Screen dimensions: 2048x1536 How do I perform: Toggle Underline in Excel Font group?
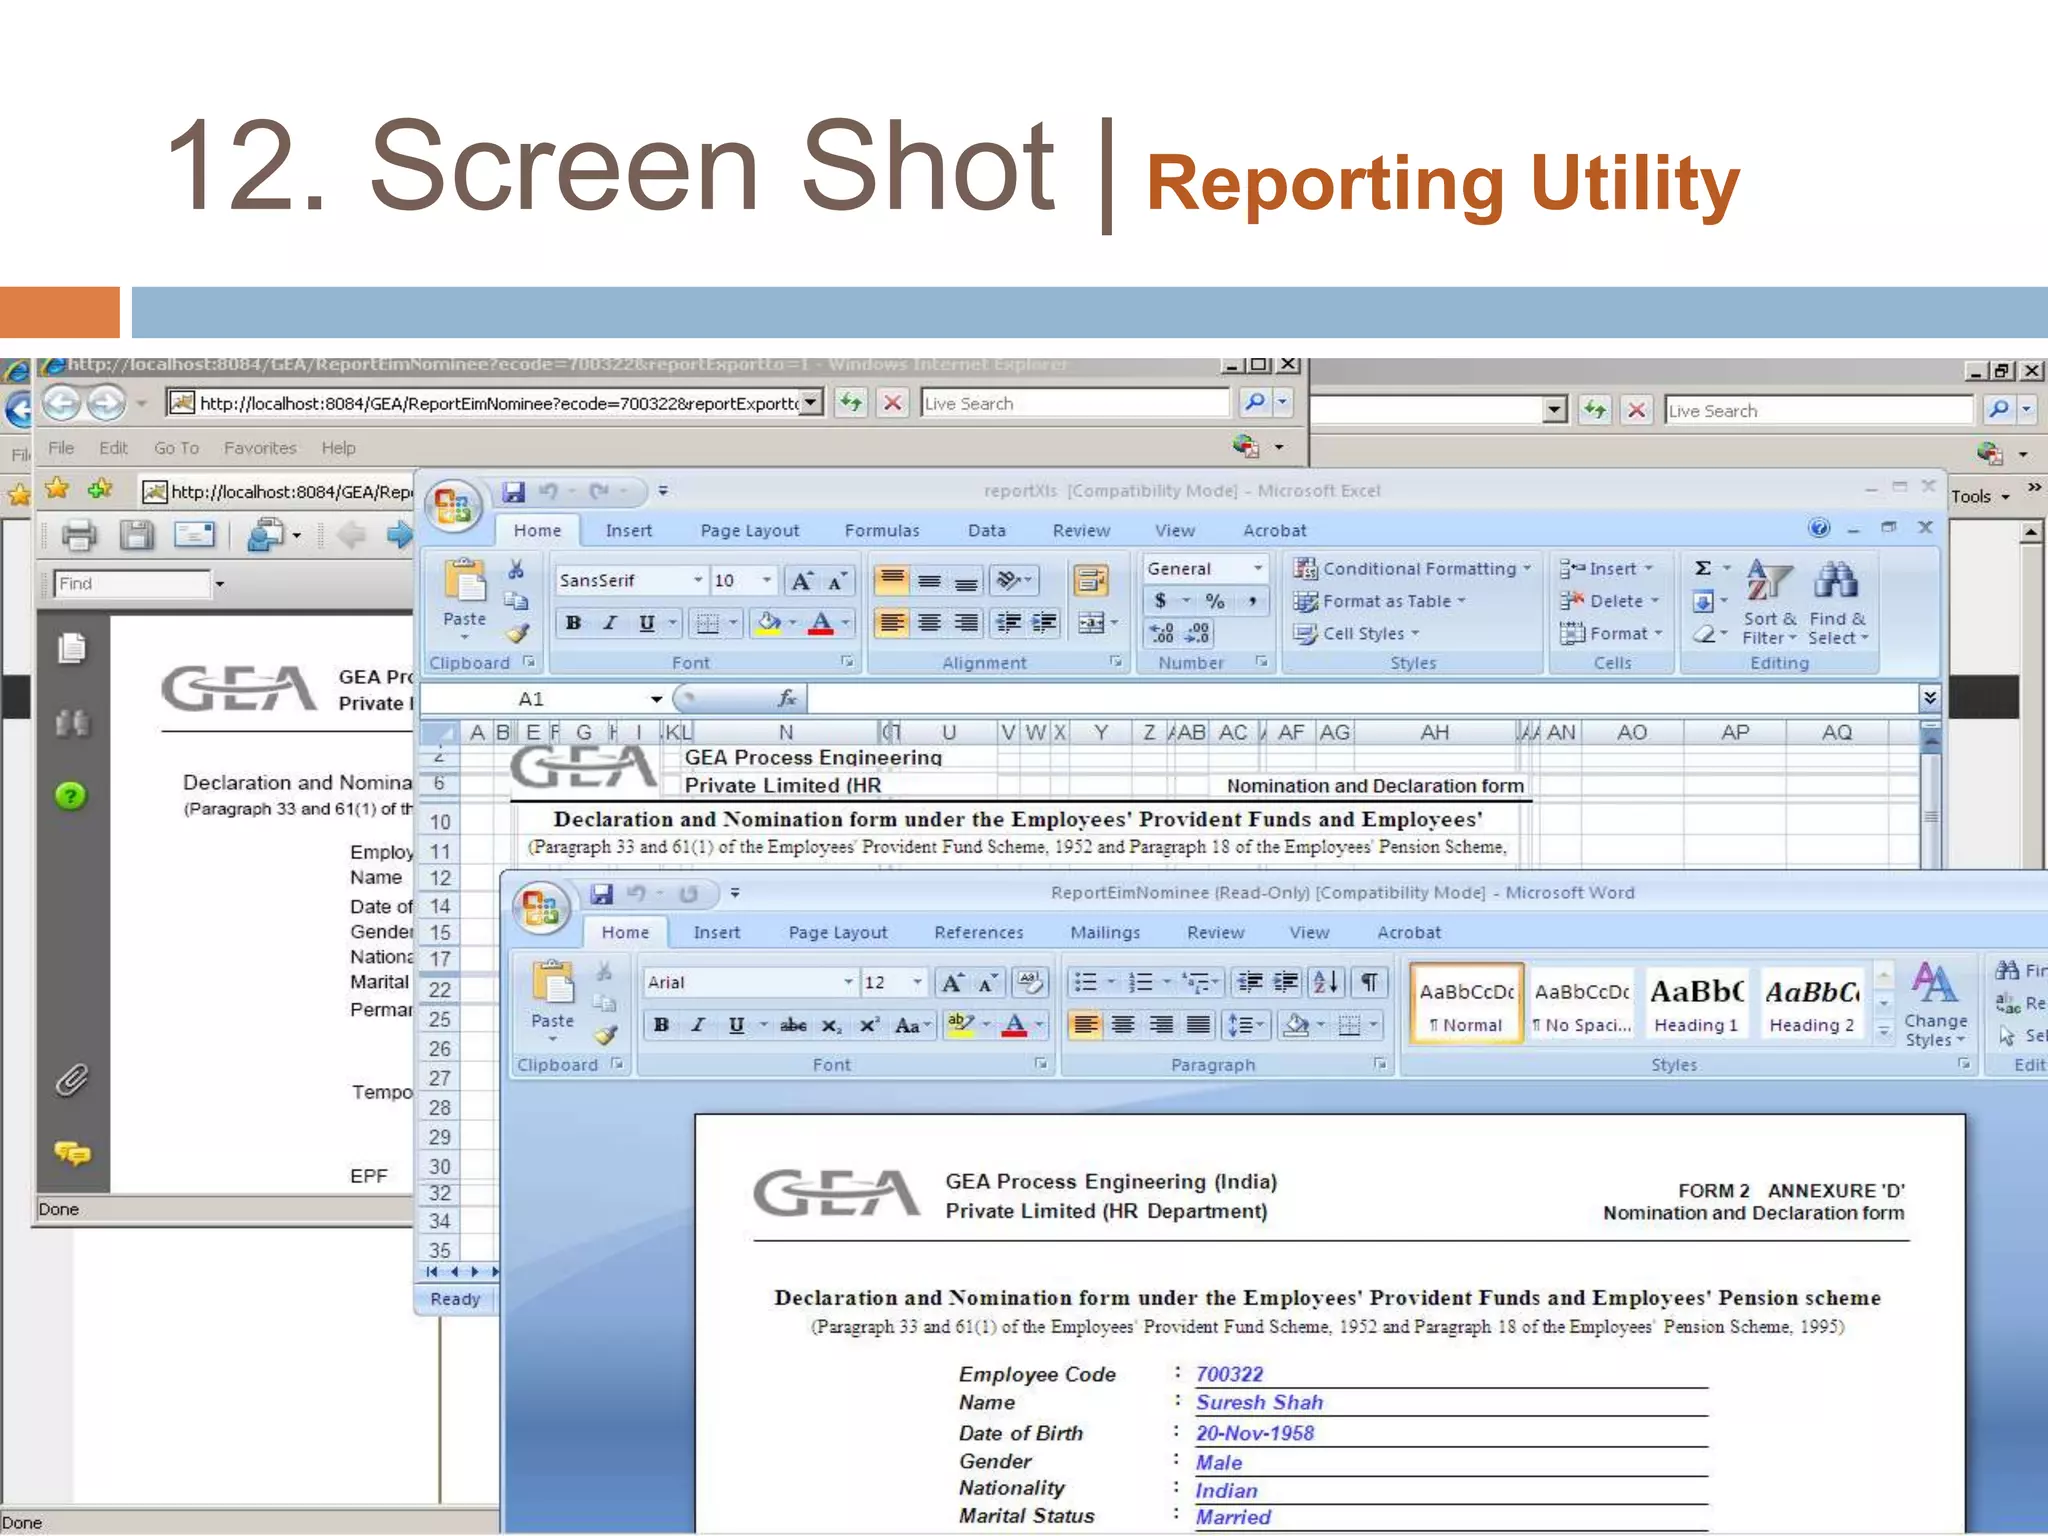647,623
